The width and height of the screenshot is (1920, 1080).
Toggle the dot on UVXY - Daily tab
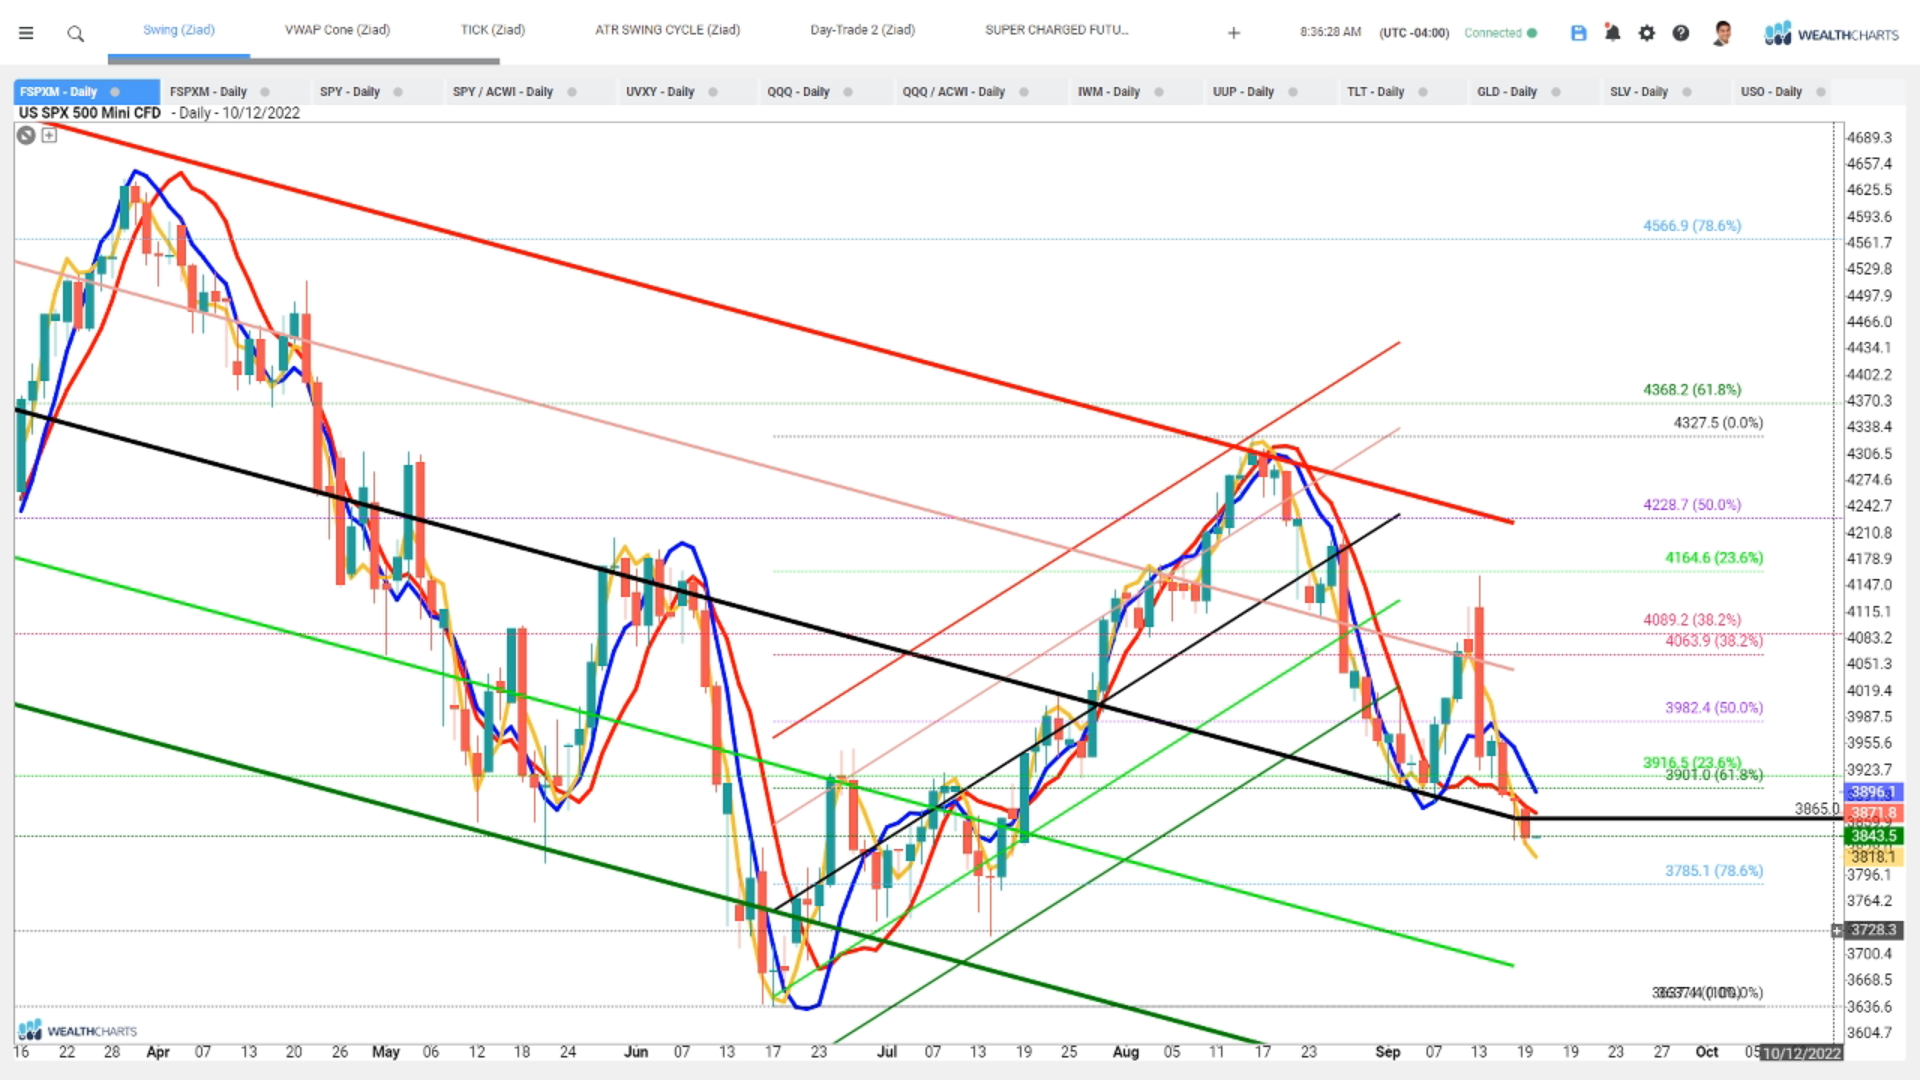click(x=713, y=92)
